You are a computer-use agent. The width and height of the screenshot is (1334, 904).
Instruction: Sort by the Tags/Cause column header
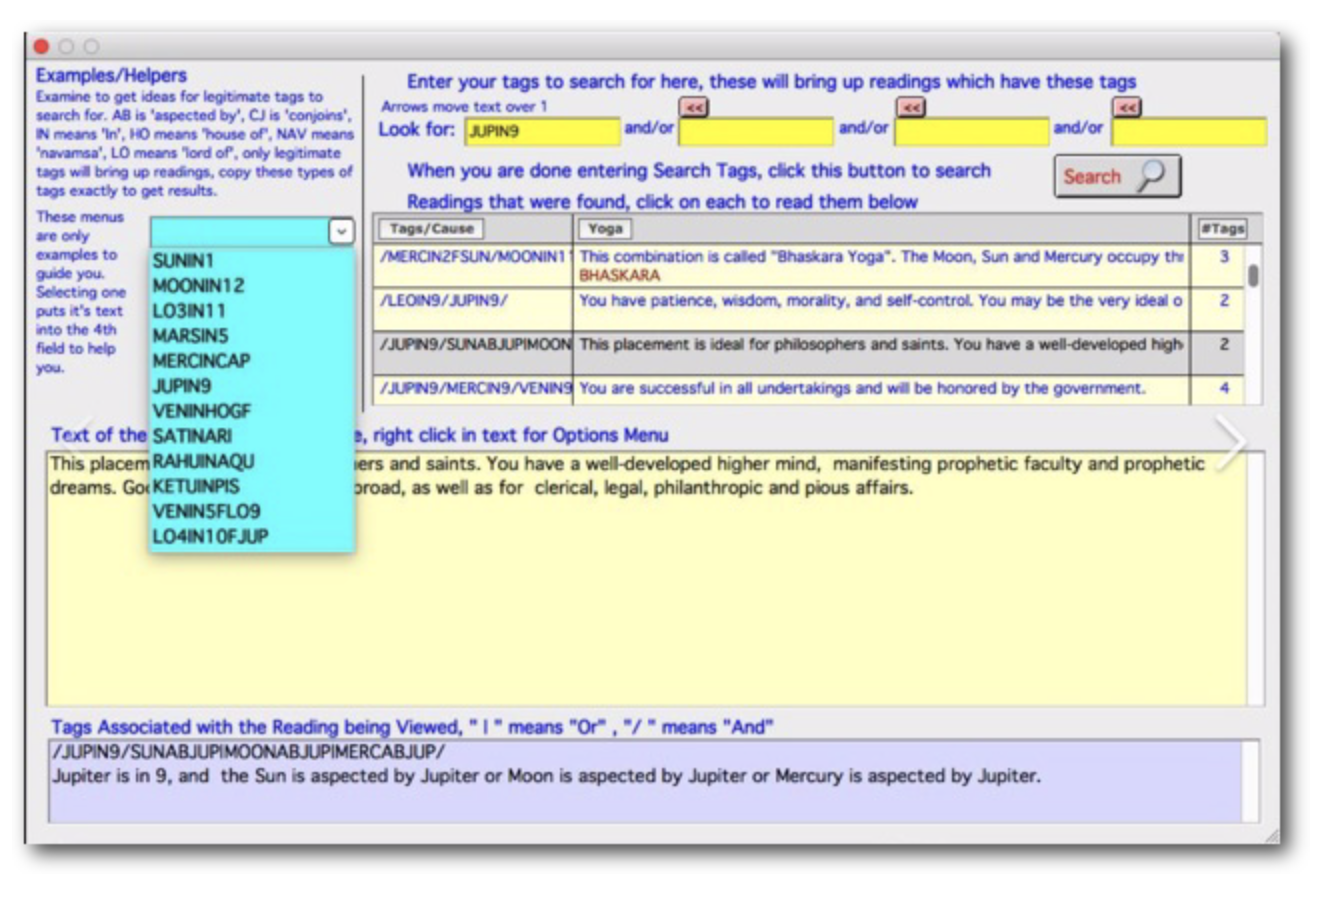pyautogui.click(x=431, y=229)
